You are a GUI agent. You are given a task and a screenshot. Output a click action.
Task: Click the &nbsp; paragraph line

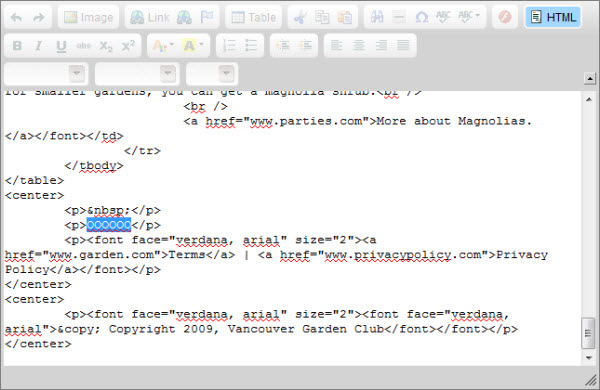pos(112,211)
